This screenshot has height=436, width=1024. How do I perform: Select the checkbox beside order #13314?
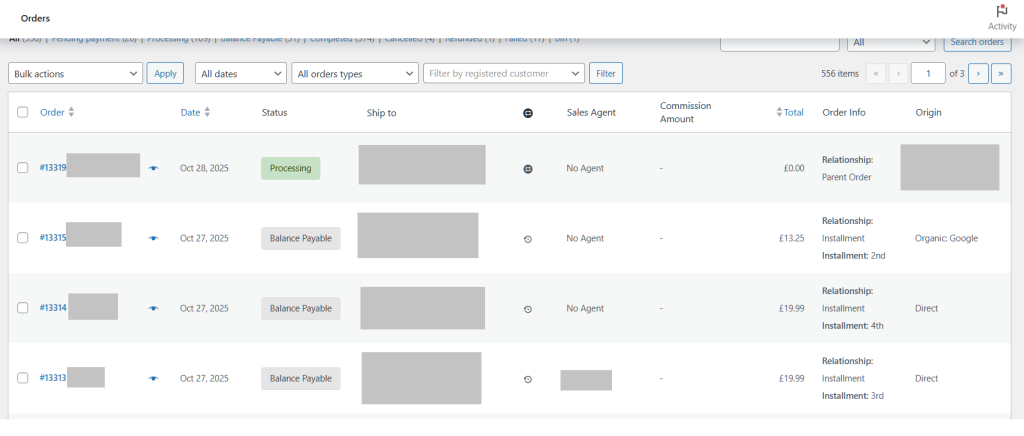pos(23,308)
